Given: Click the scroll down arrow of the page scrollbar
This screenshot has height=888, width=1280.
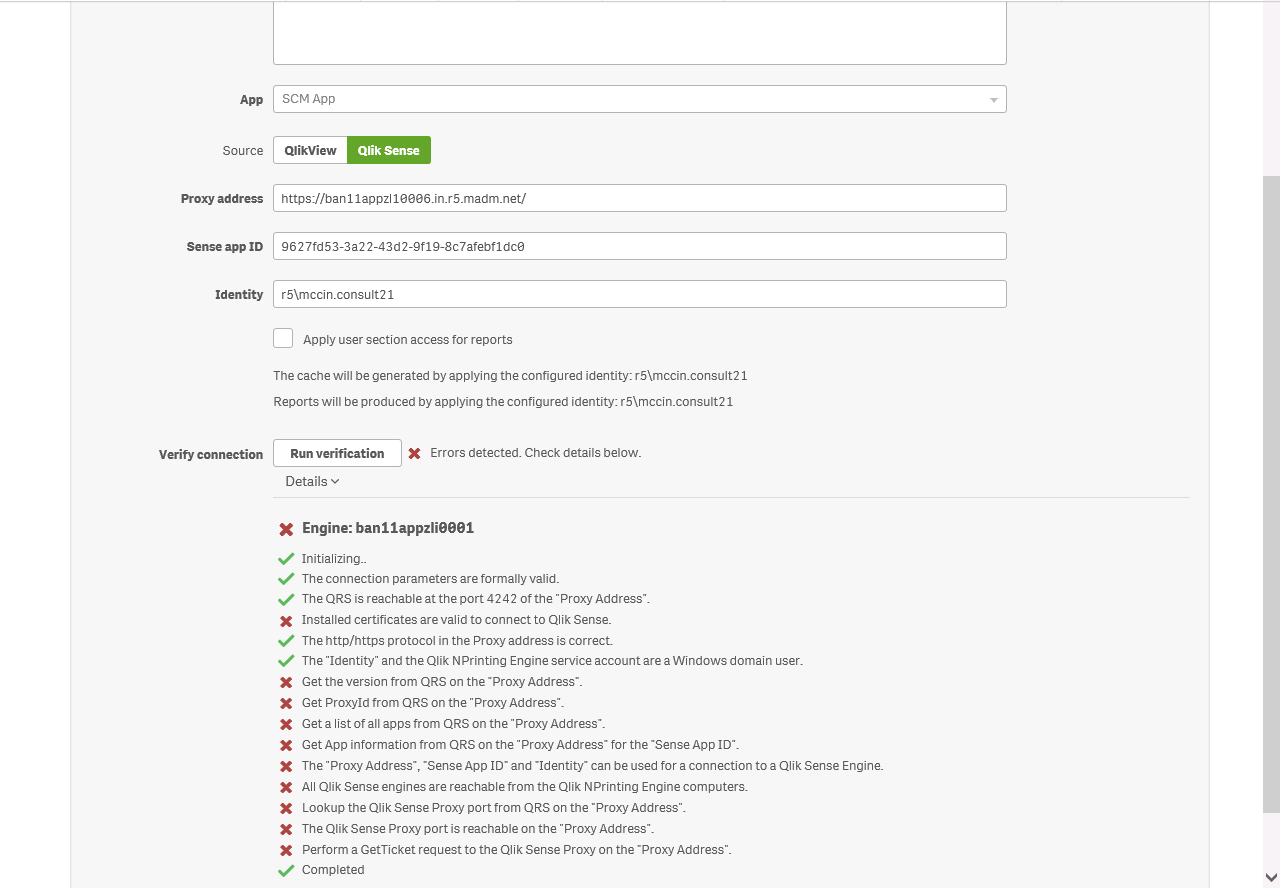Looking at the screenshot, I should tap(1270, 877).
